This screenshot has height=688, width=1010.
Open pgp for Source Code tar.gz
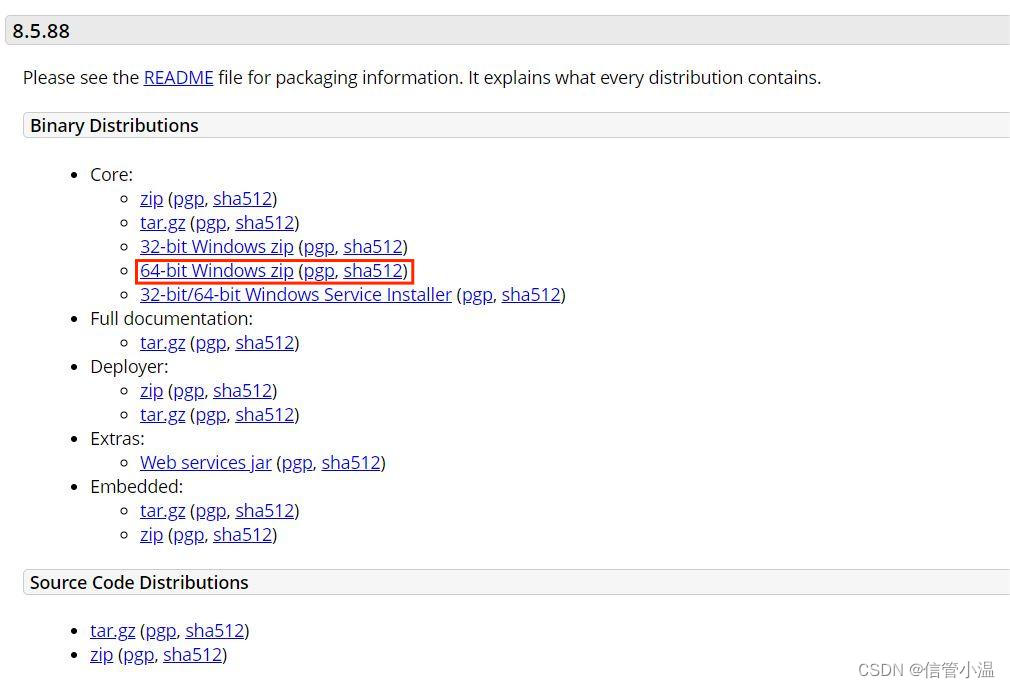[161, 631]
